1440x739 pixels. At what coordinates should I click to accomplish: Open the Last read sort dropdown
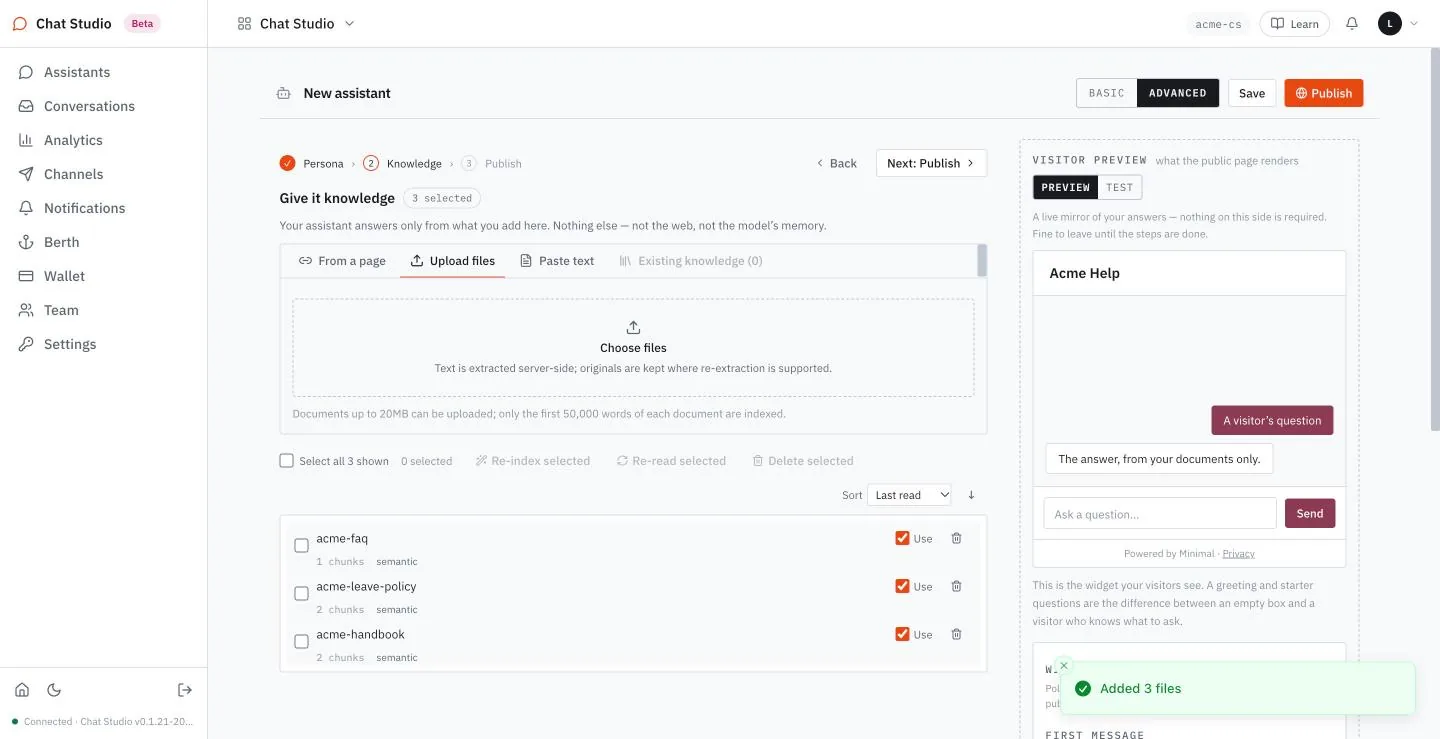coord(910,495)
